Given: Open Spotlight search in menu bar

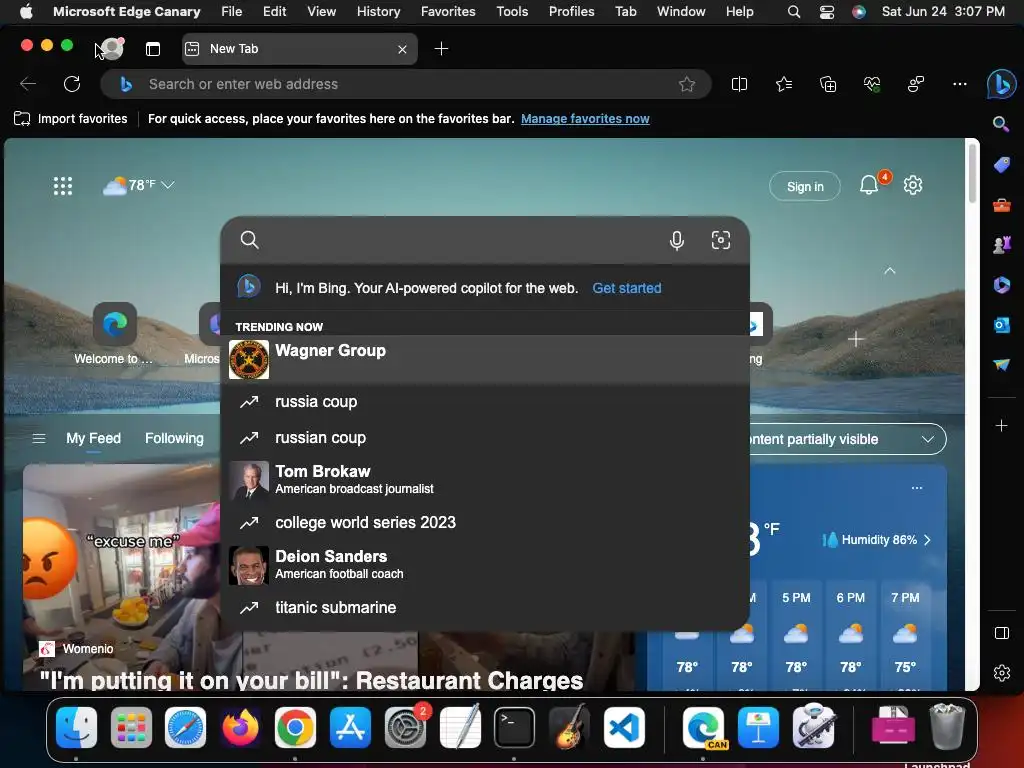Looking at the screenshot, I should [x=793, y=11].
